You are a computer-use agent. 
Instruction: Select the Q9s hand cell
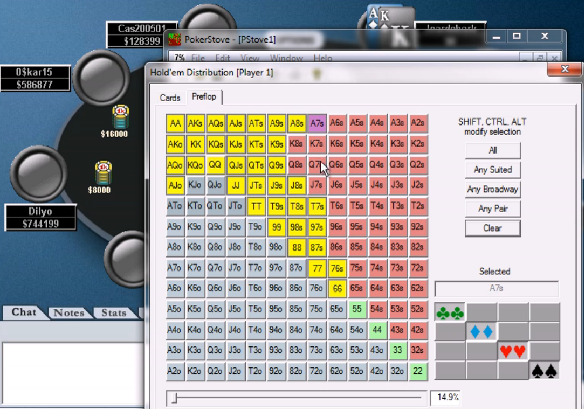click(276, 165)
